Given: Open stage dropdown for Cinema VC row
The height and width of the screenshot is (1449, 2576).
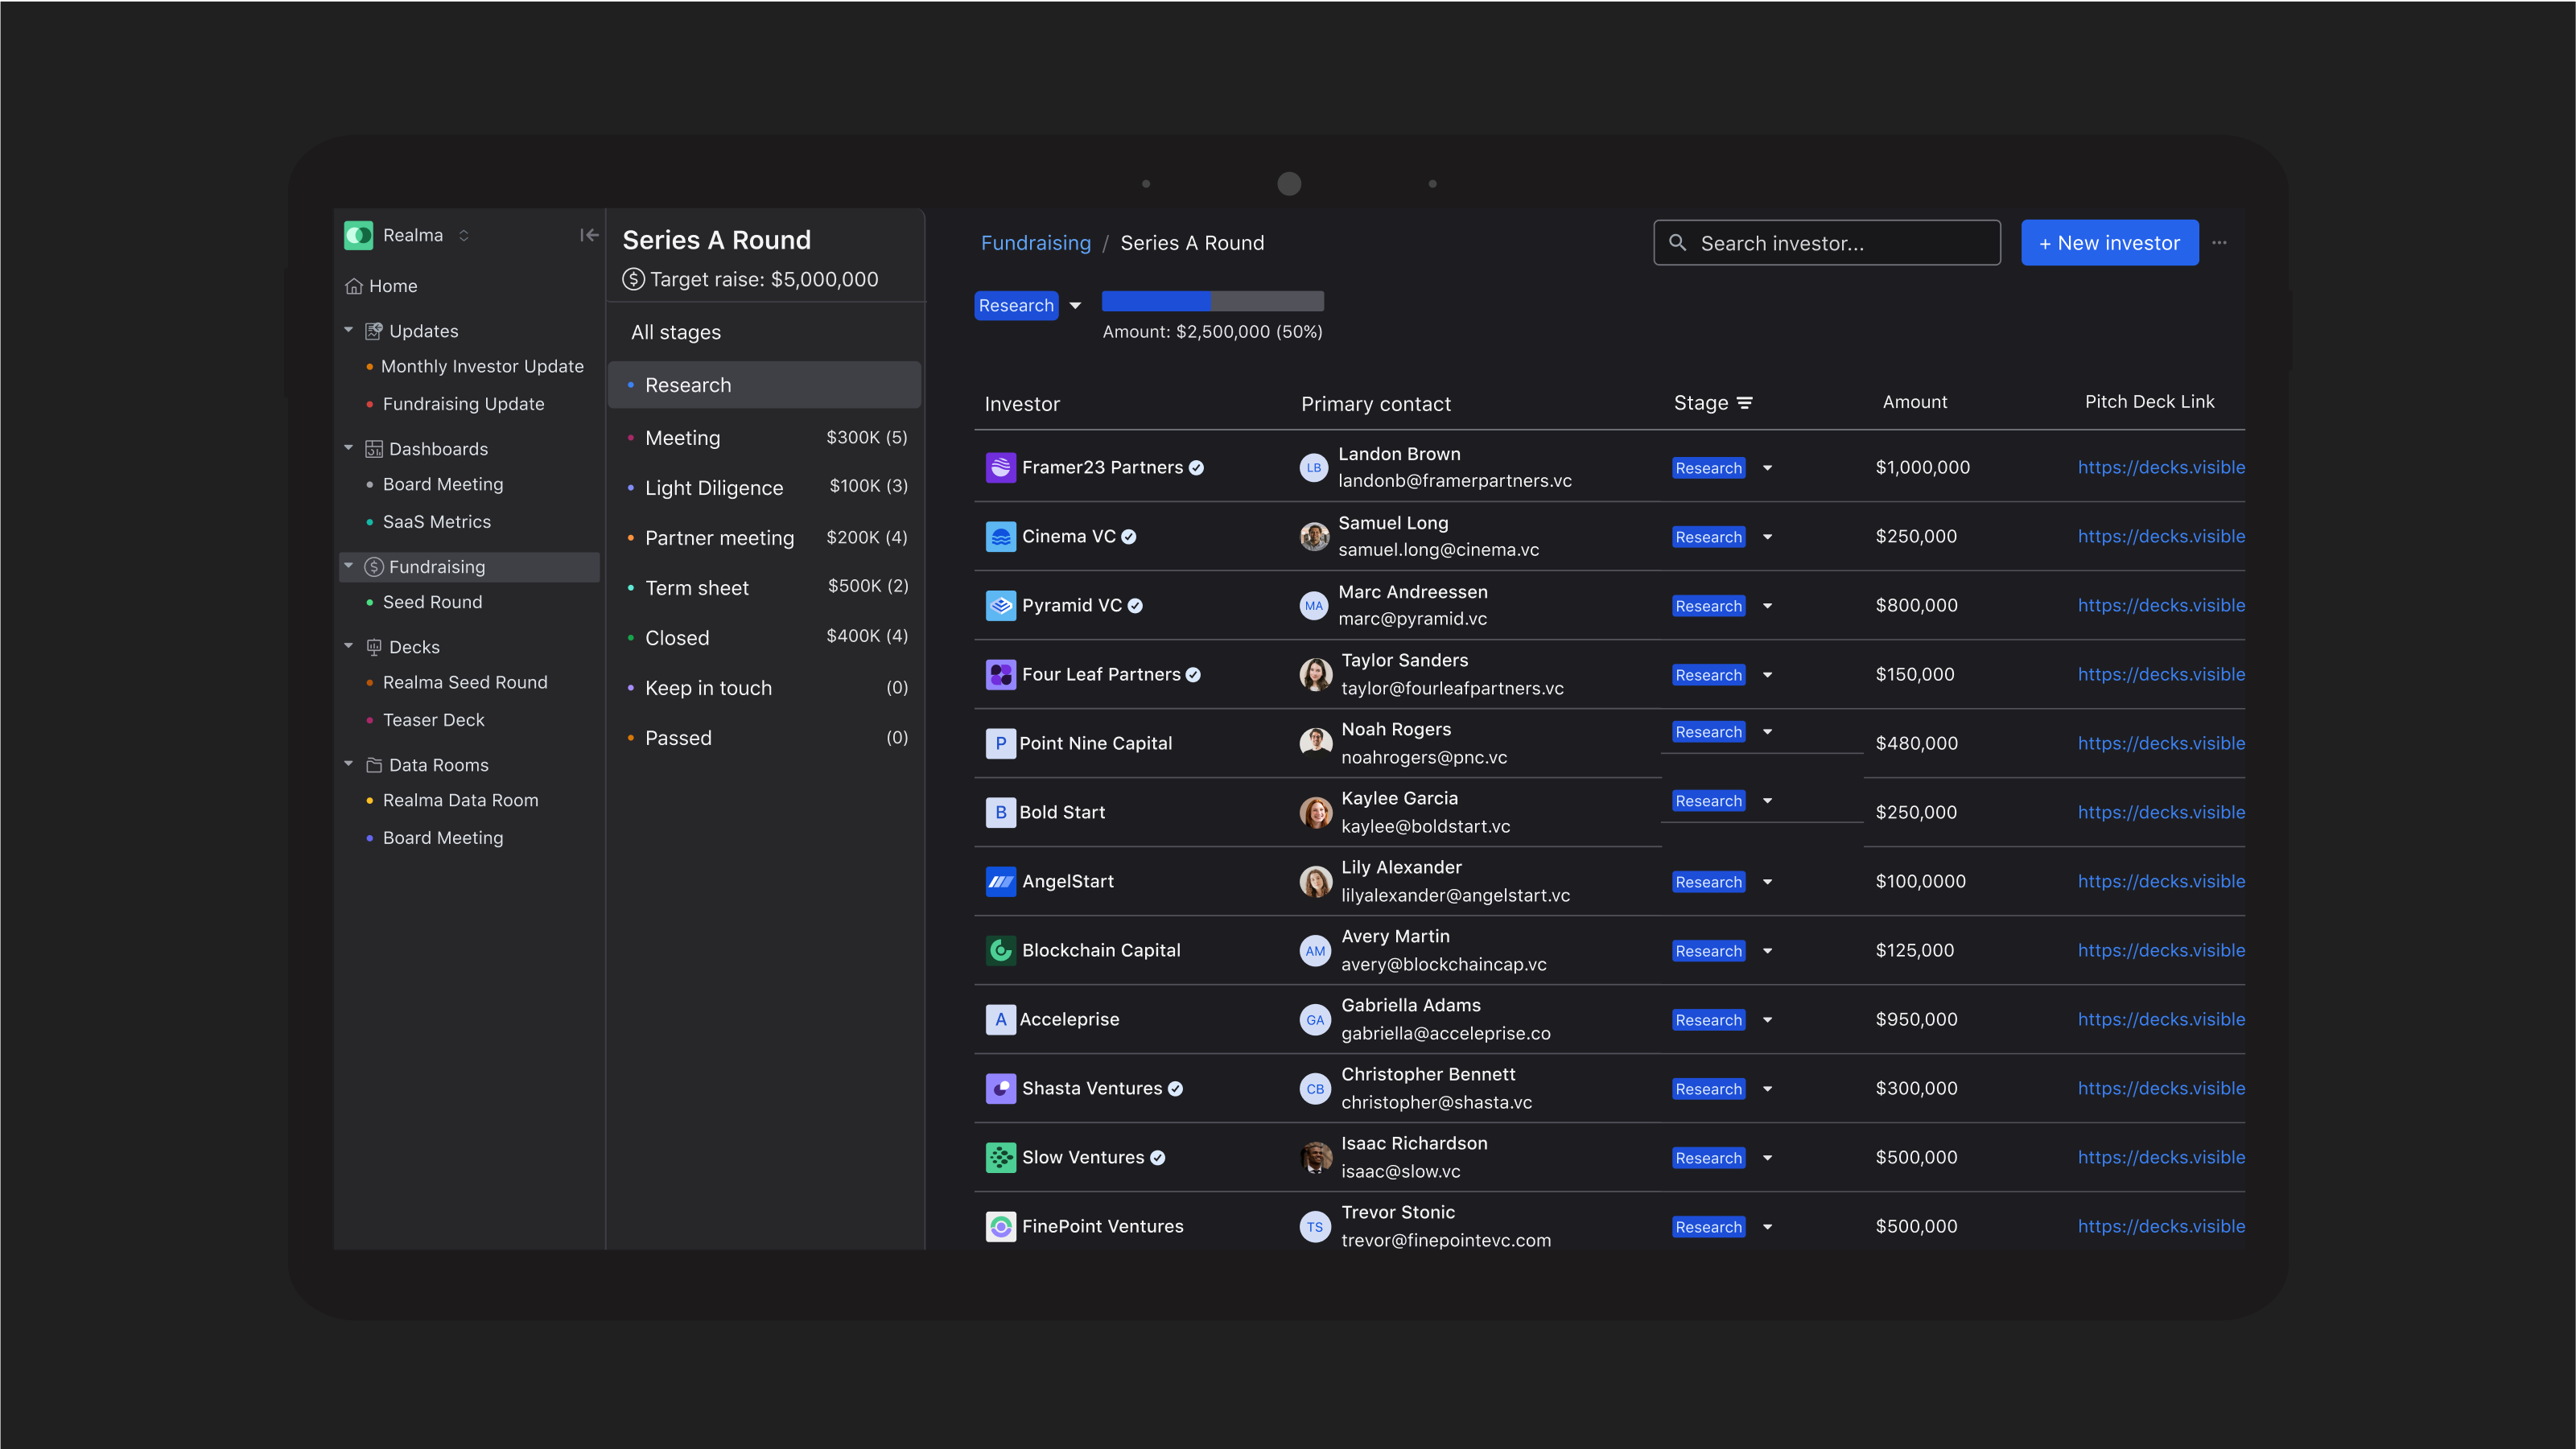Looking at the screenshot, I should click(1768, 536).
